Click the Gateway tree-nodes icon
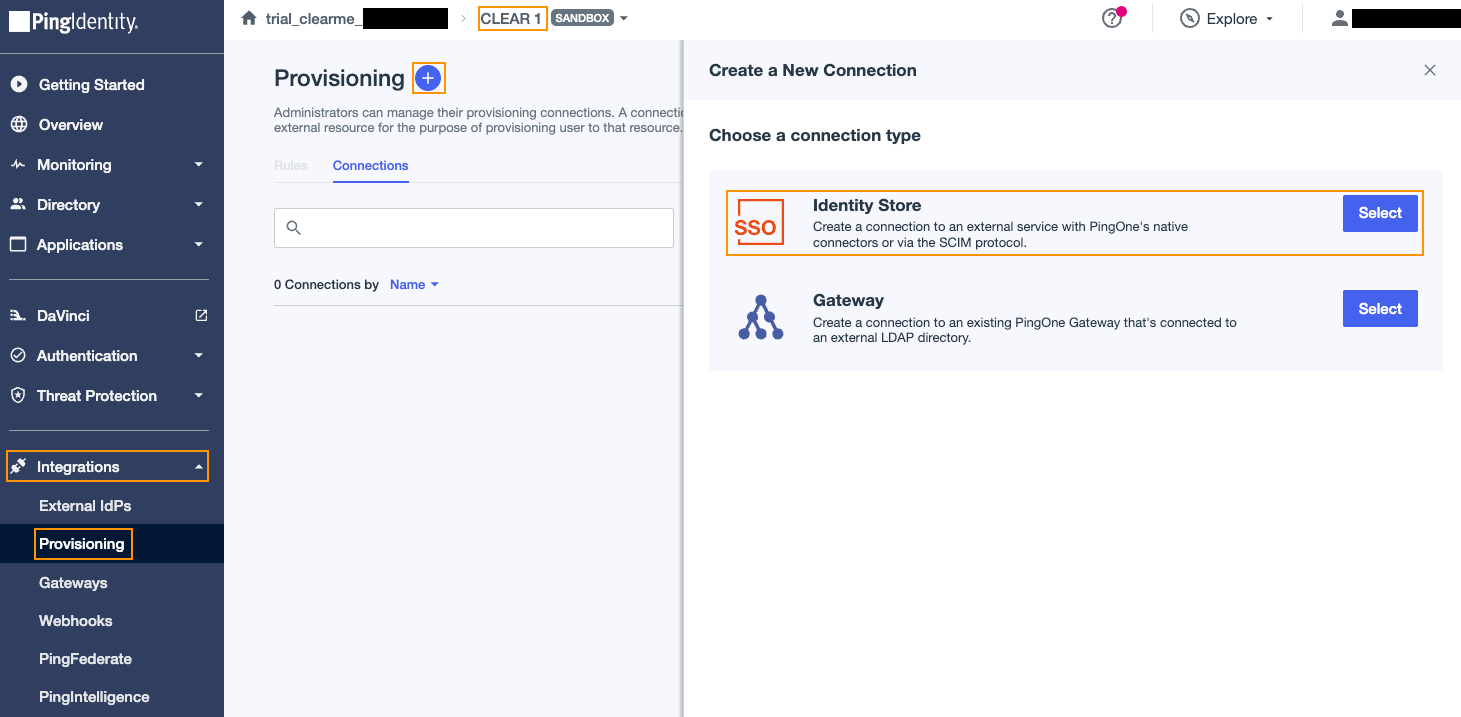This screenshot has height=717, width=1461. coord(761,317)
